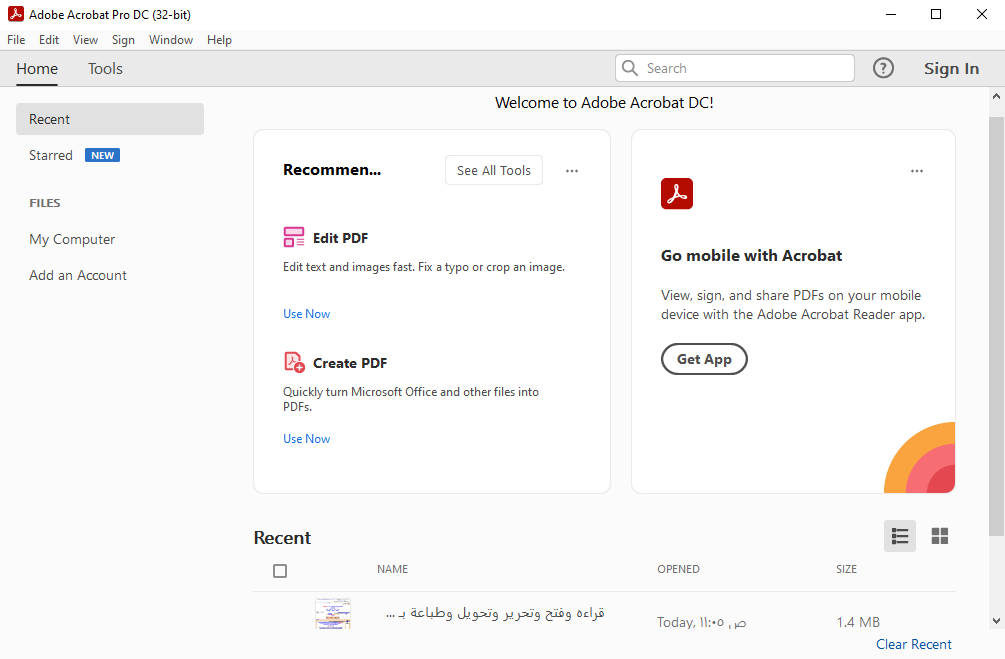Click the Today opened time of the recent file
1005x659 pixels.
701,622
